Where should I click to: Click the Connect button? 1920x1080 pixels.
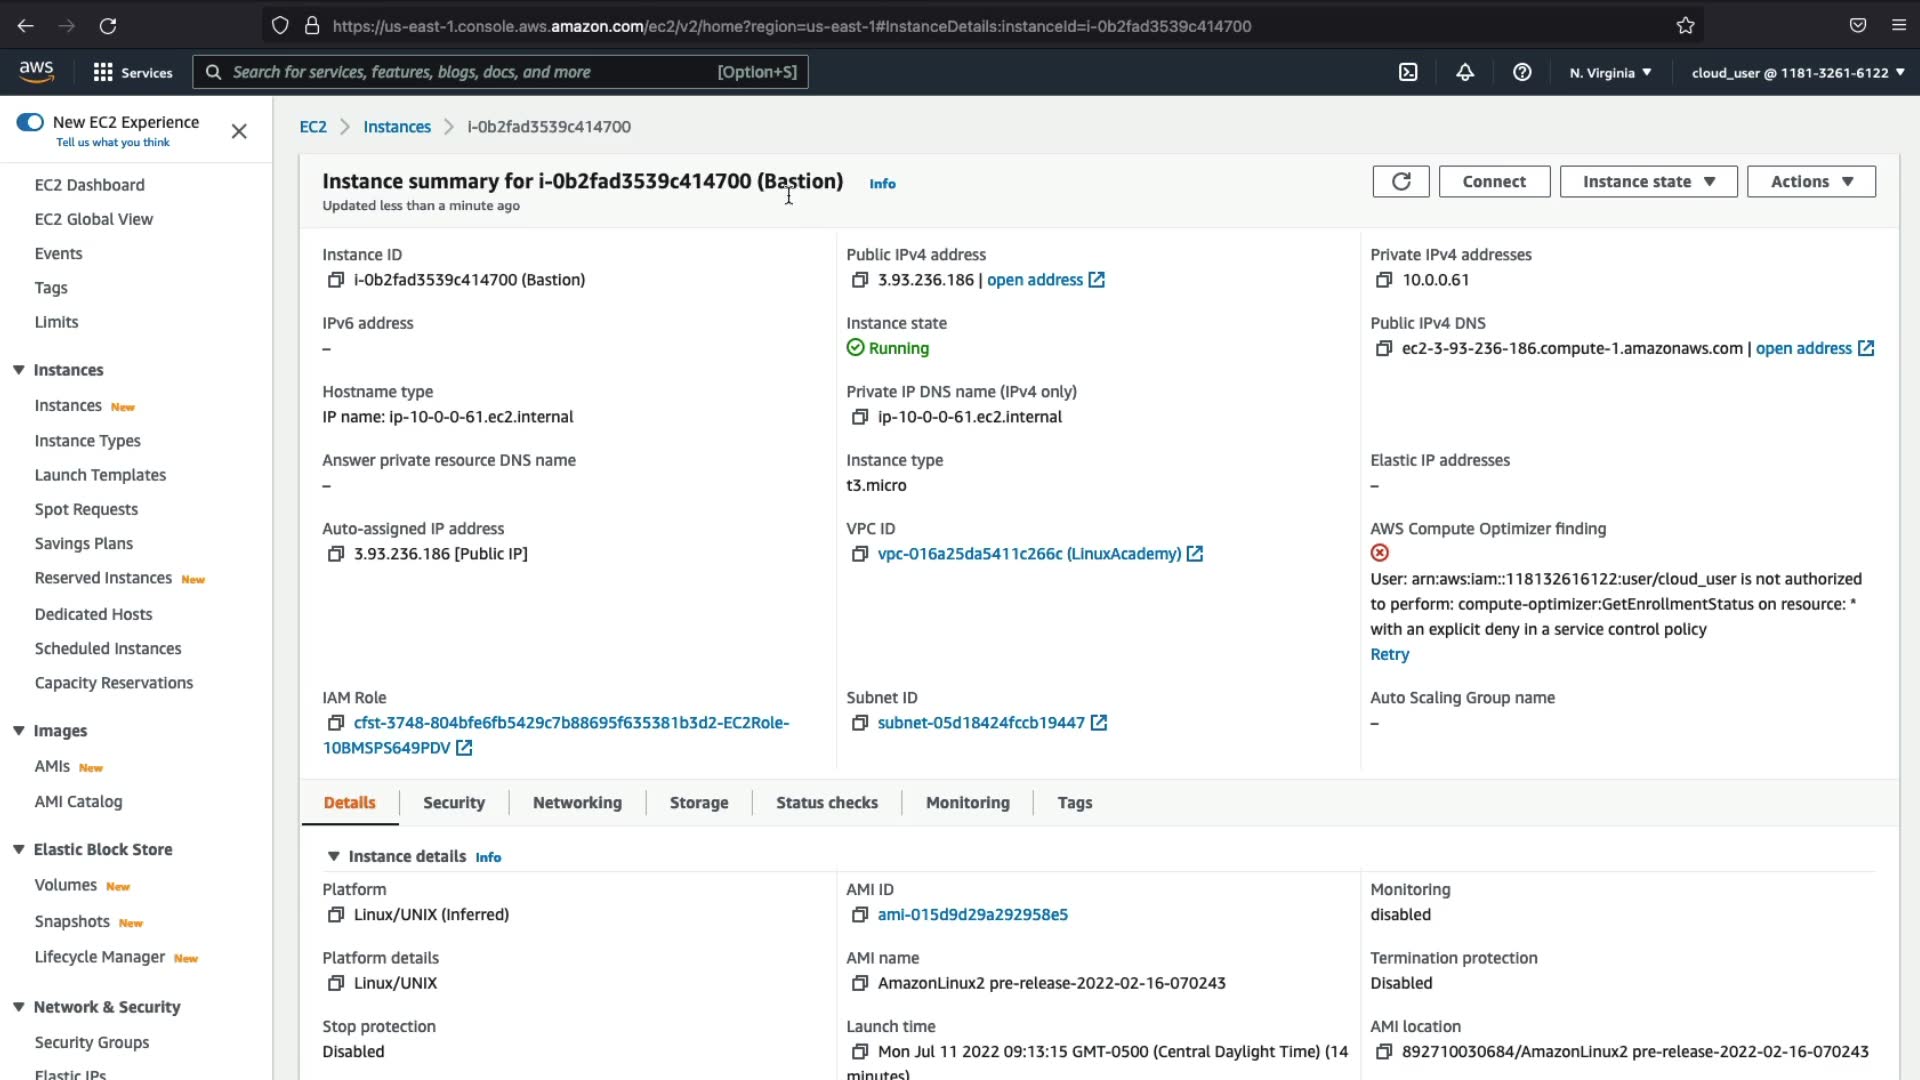[1494, 181]
